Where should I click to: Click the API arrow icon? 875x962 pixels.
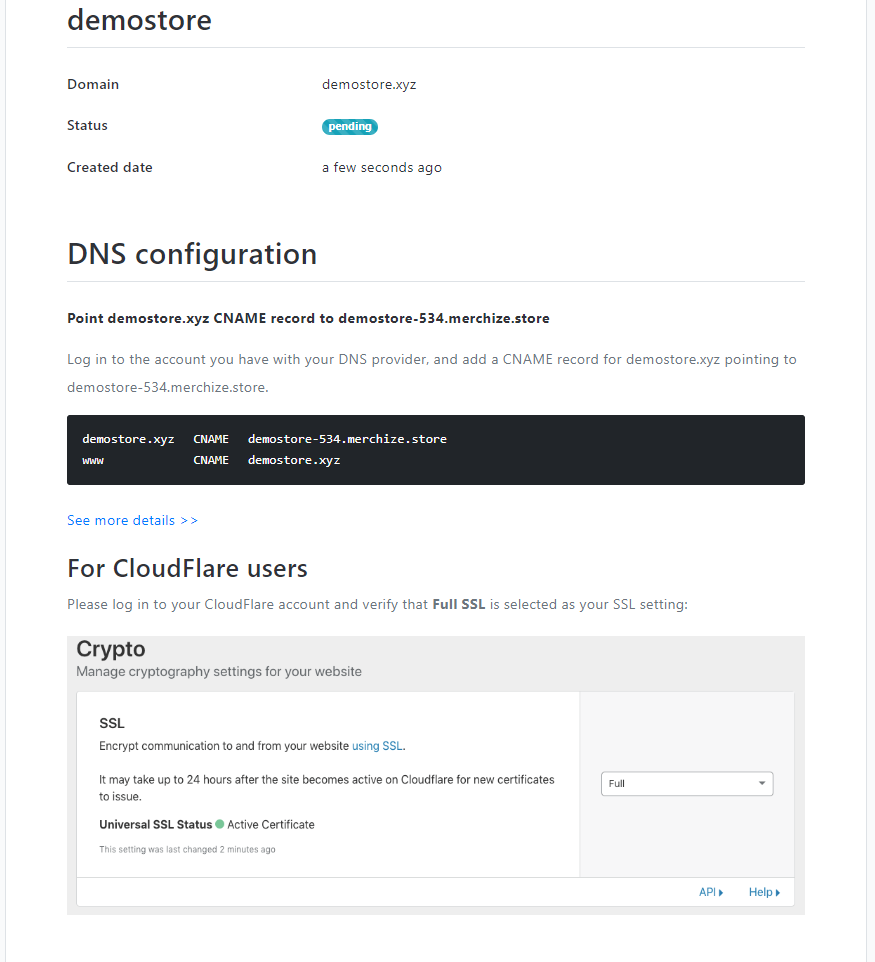pos(721,893)
